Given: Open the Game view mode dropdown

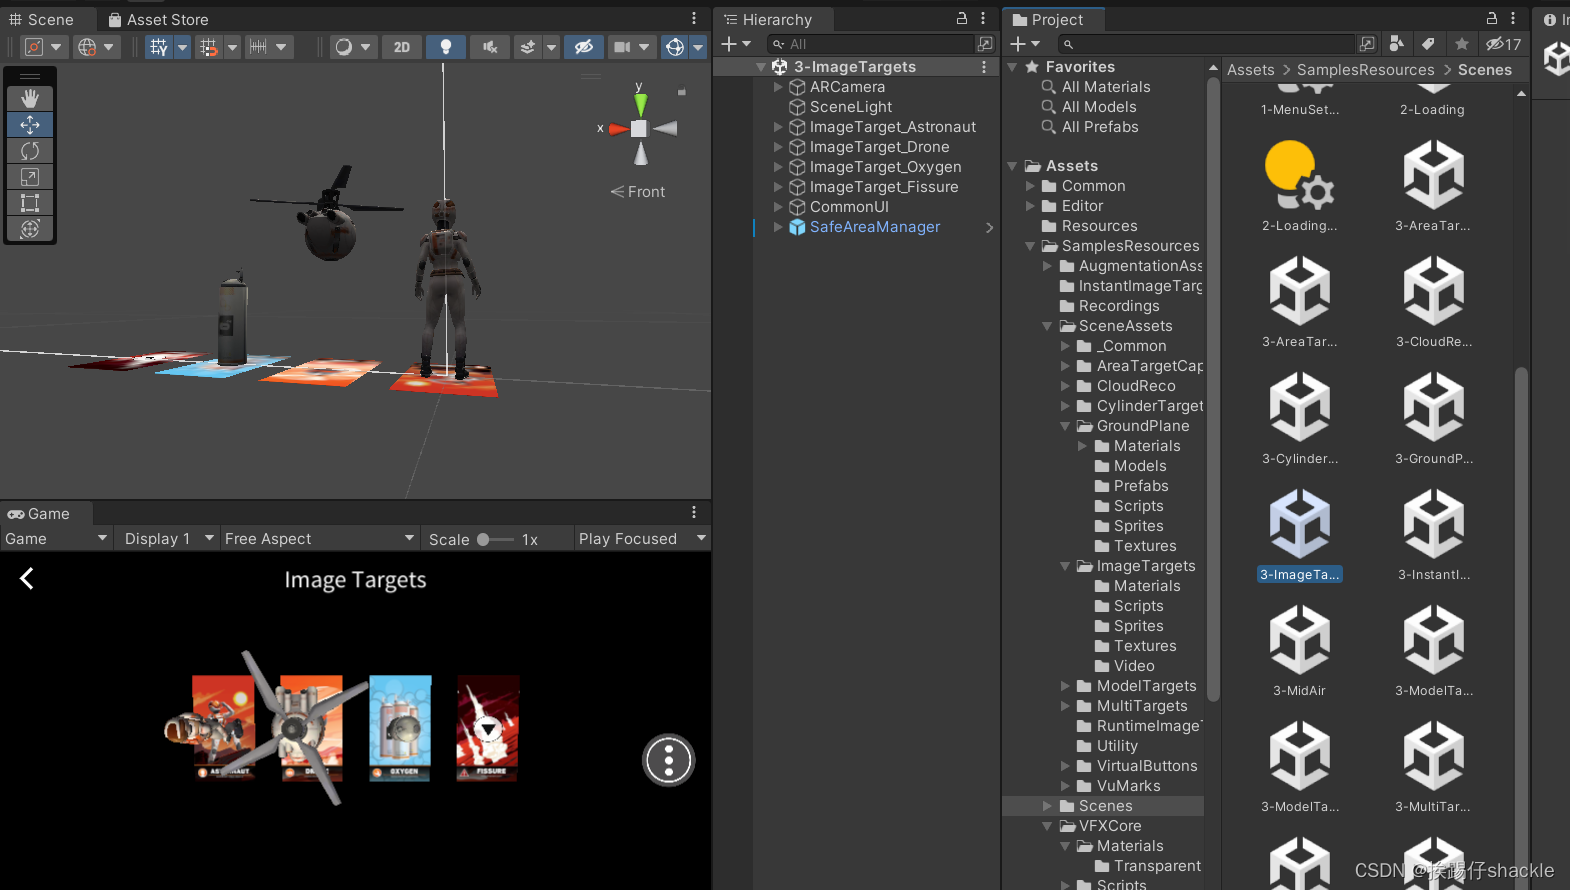Looking at the screenshot, I should tap(56, 539).
